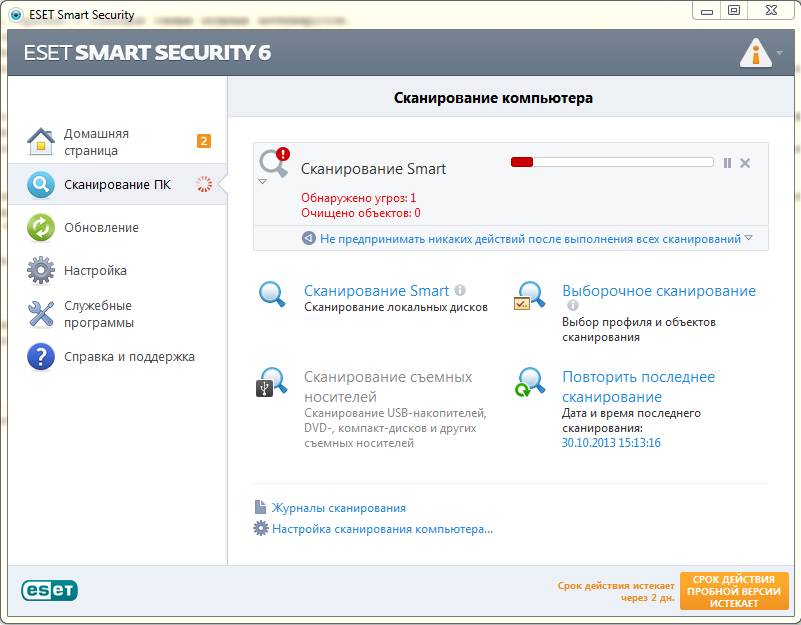Screen dimensions: 801x625
Task: Click the text Очищено объектов: 0
Action: click(x=361, y=213)
